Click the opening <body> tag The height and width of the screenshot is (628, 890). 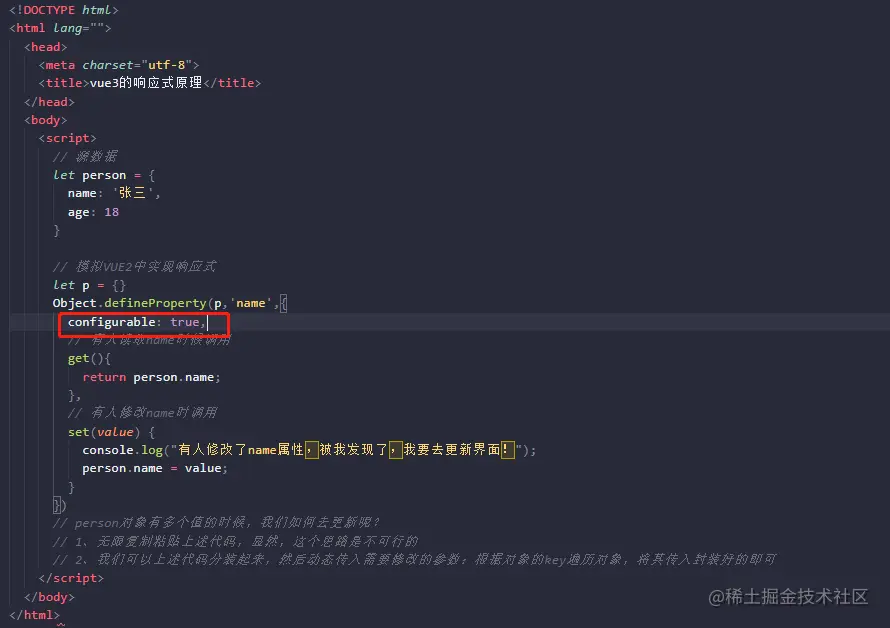(45, 120)
